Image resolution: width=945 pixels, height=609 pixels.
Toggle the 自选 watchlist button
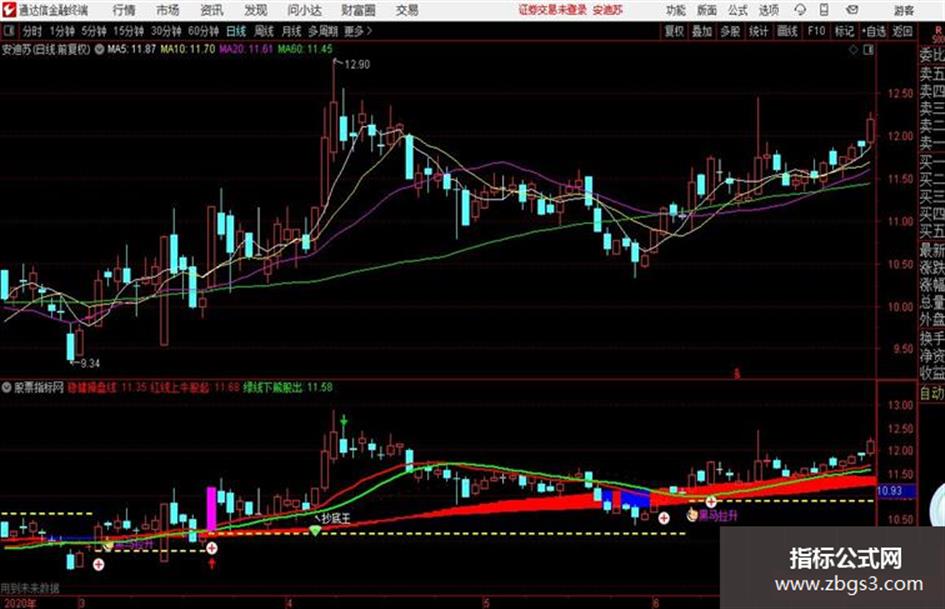[x=874, y=31]
